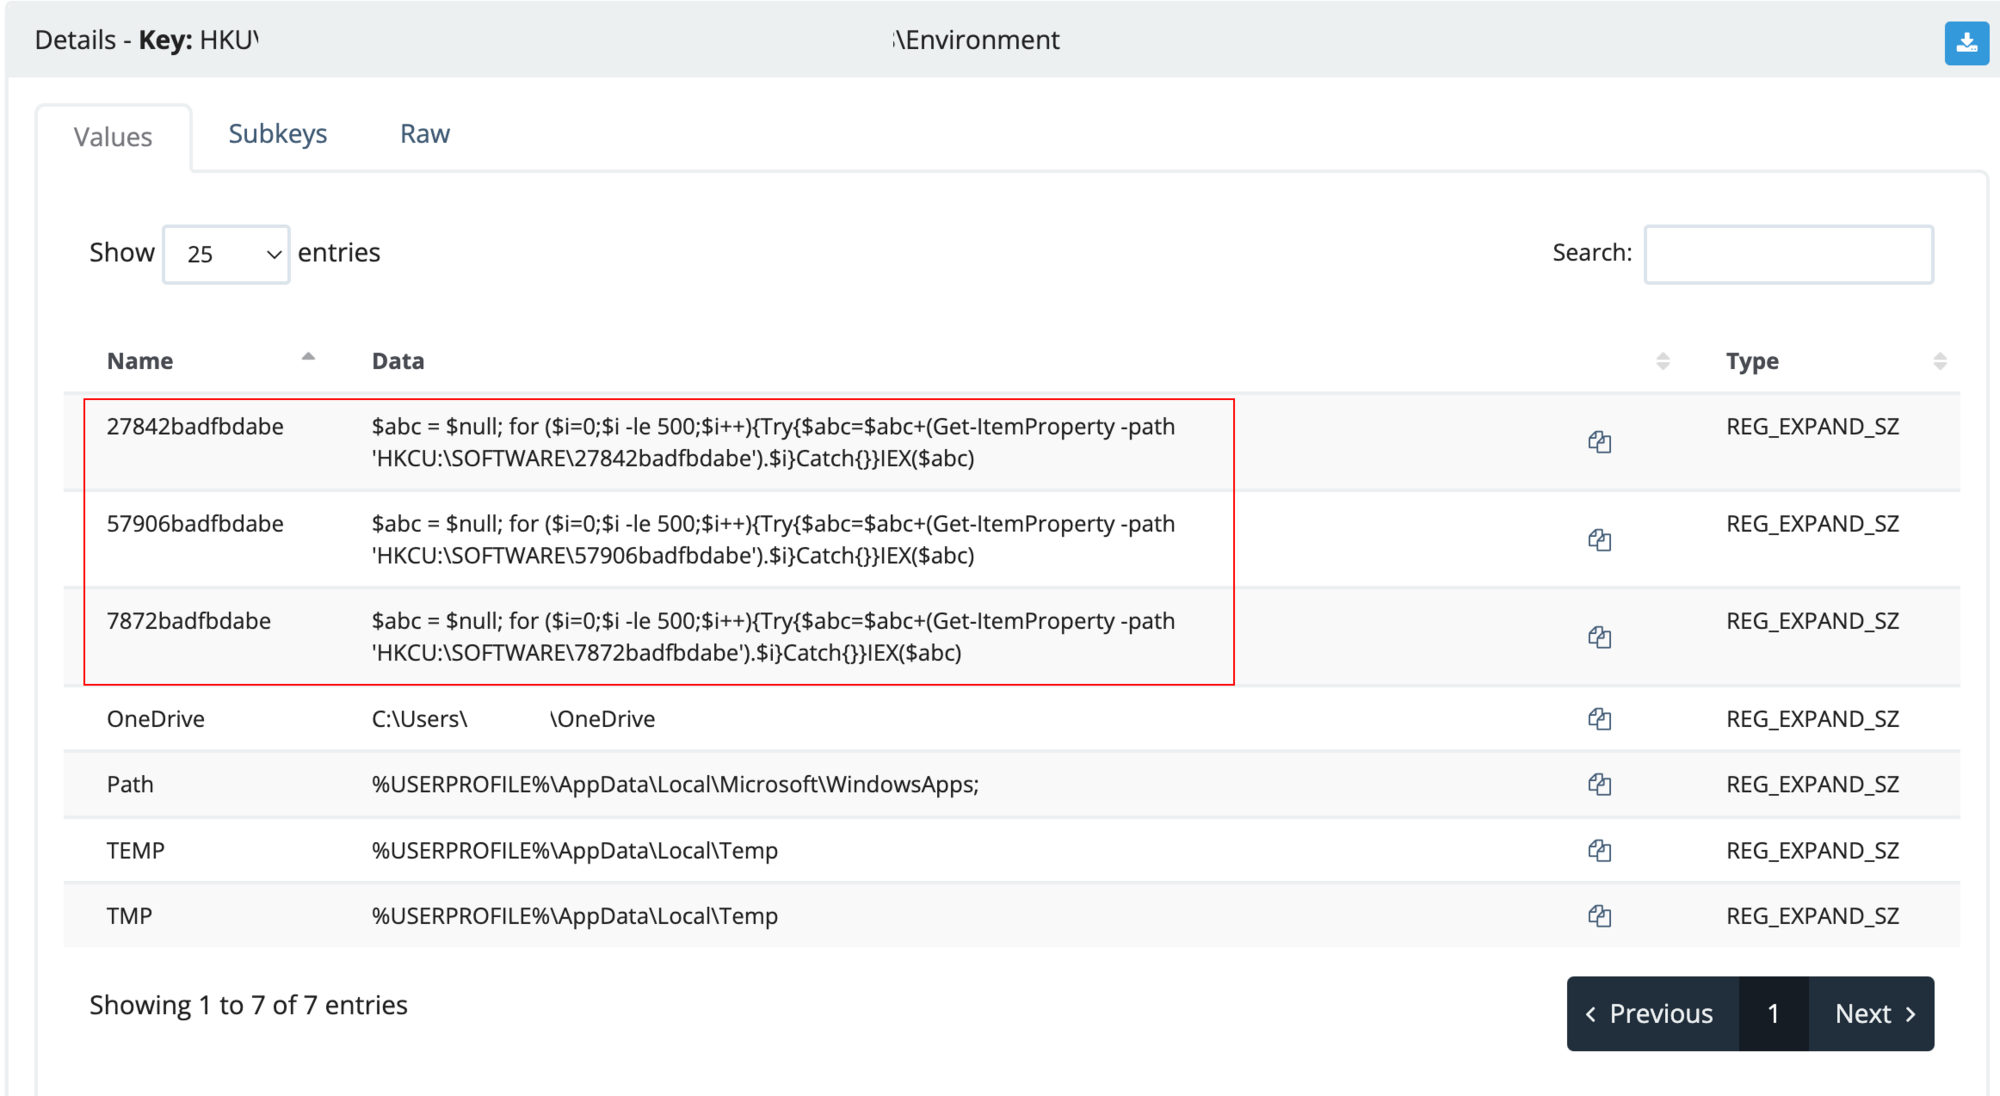This screenshot has height=1096, width=2000.
Task: Copy data for the 7872badfbdabe value
Action: point(1599,637)
